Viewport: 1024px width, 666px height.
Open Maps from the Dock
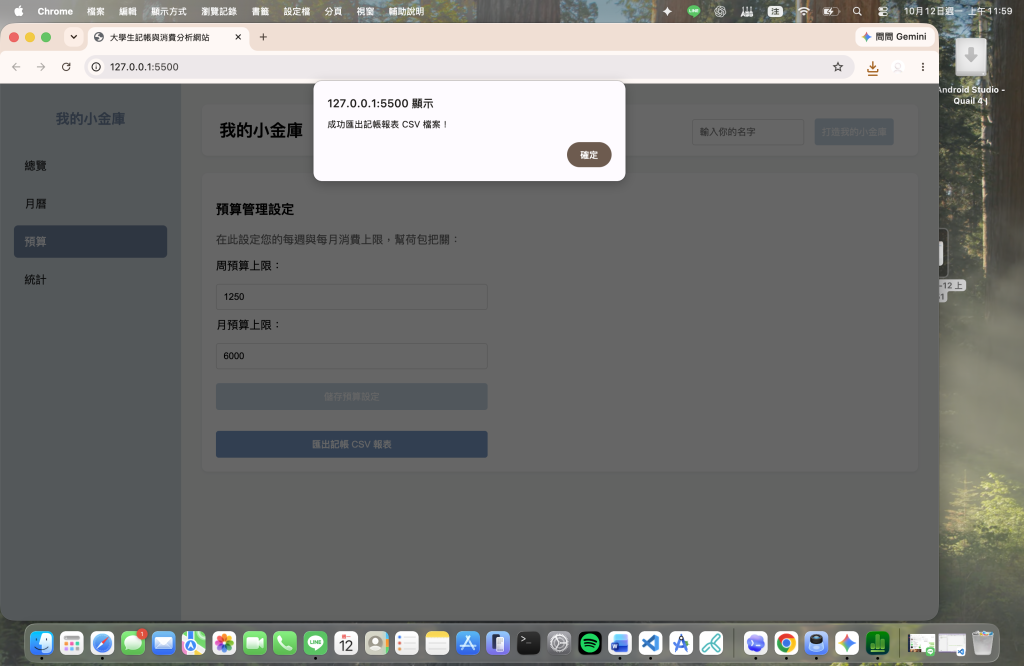(x=194, y=643)
